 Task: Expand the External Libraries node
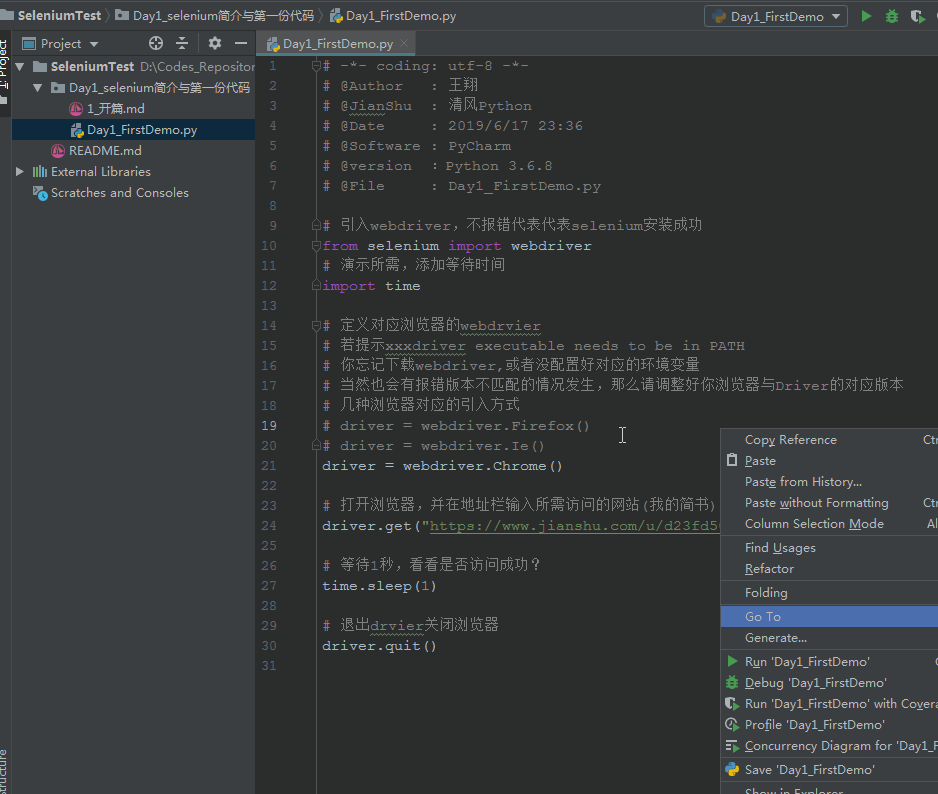pyautogui.click(x=20, y=172)
